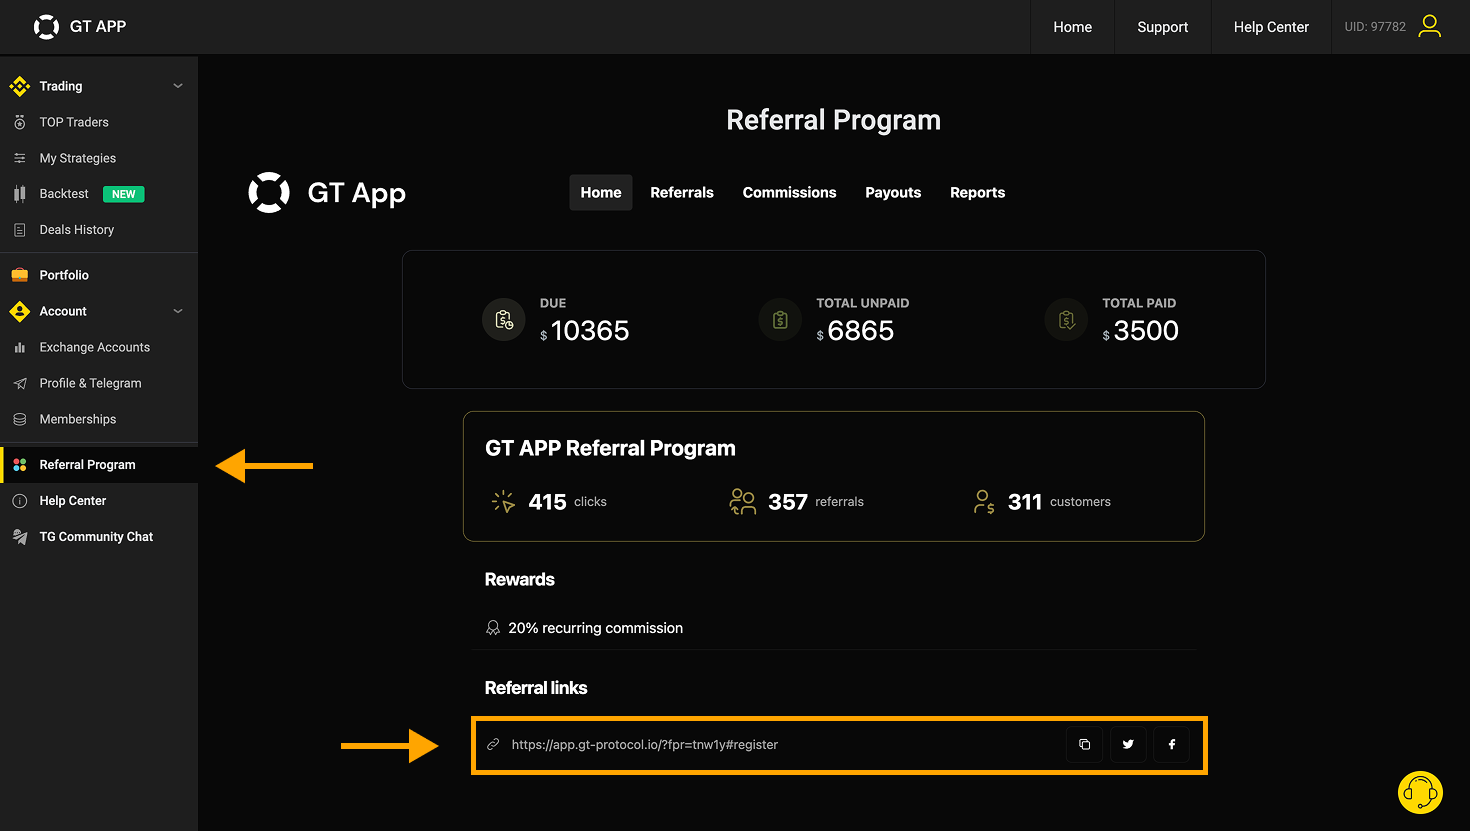Image resolution: width=1470 pixels, height=831 pixels.
Task: Click the TOP Traders medal icon
Action: coord(19,122)
